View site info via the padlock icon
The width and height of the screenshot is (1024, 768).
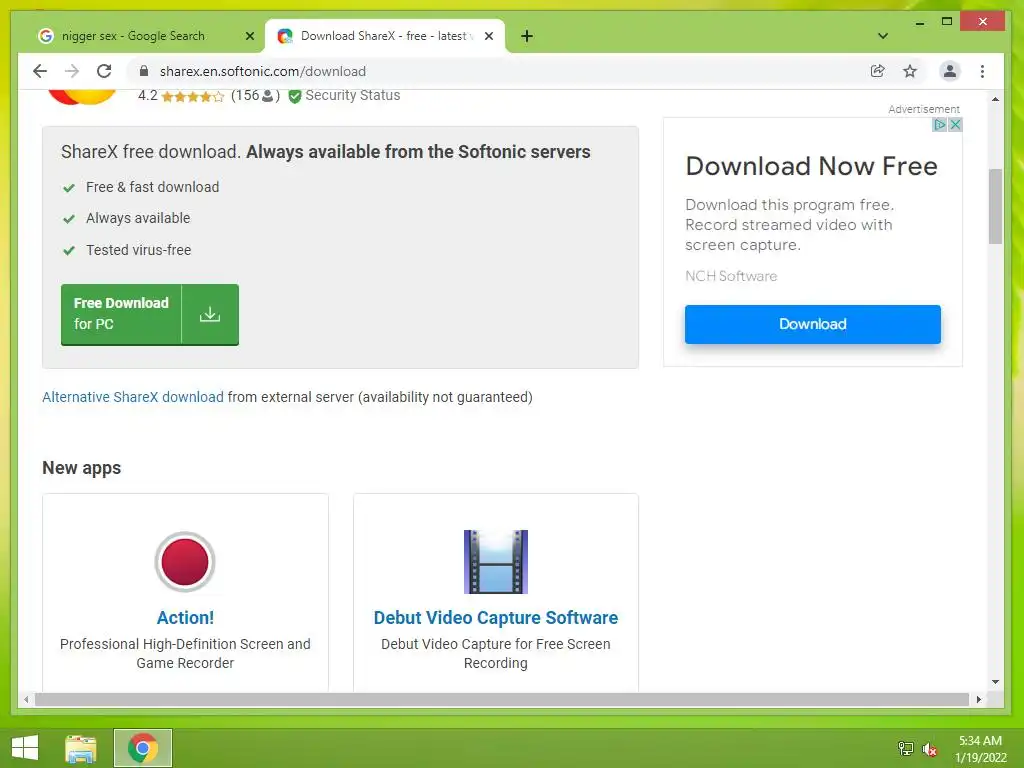tap(144, 71)
